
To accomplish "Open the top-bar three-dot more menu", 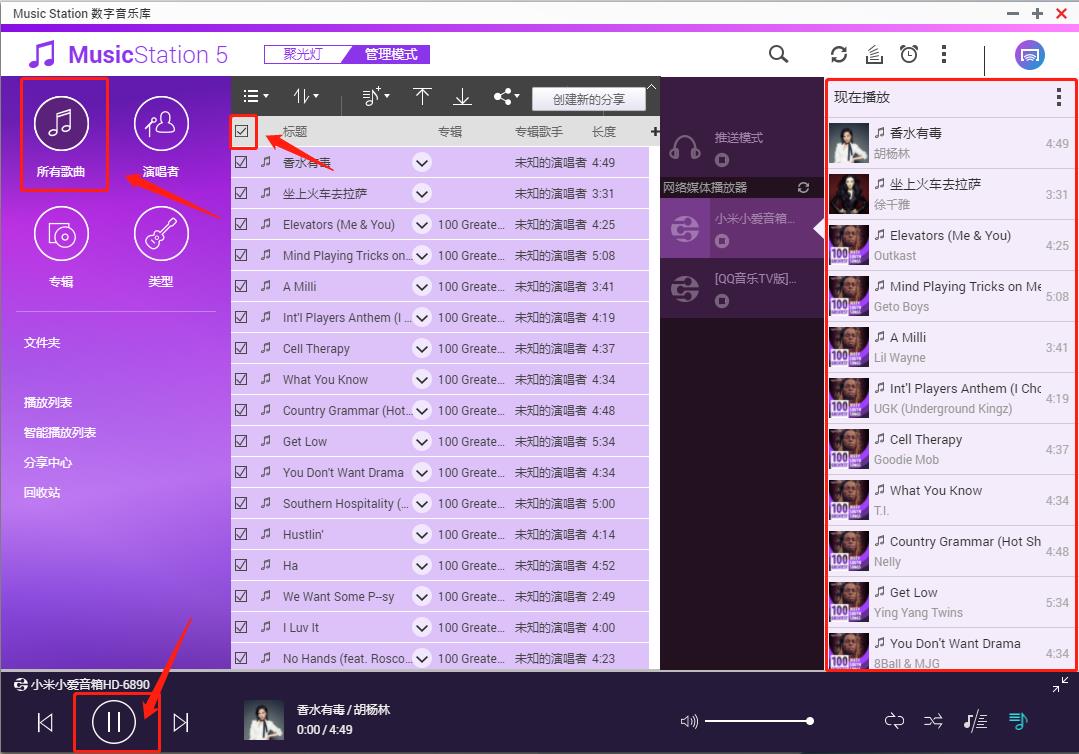I will (x=944, y=54).
